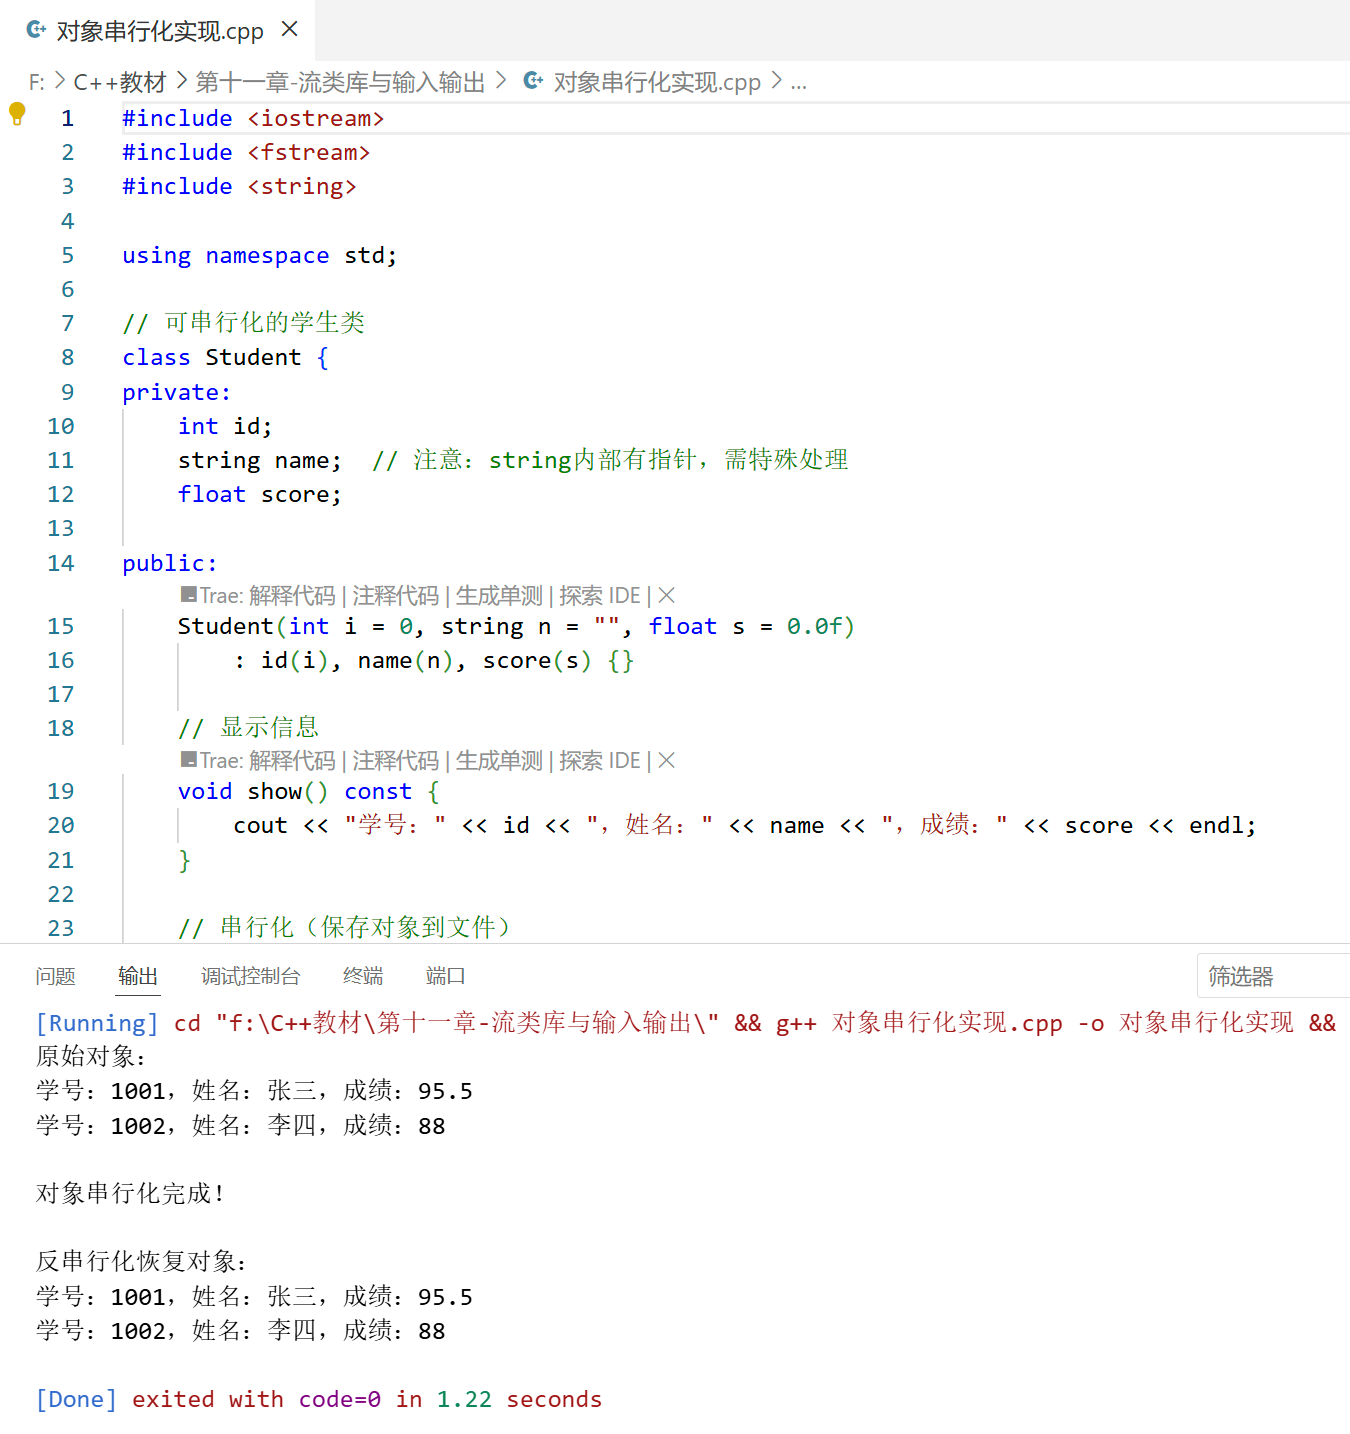Open the C++教材 breadcrumb folder
This screenshot has height=1434, width=1350.
click(x=119, y=82)
